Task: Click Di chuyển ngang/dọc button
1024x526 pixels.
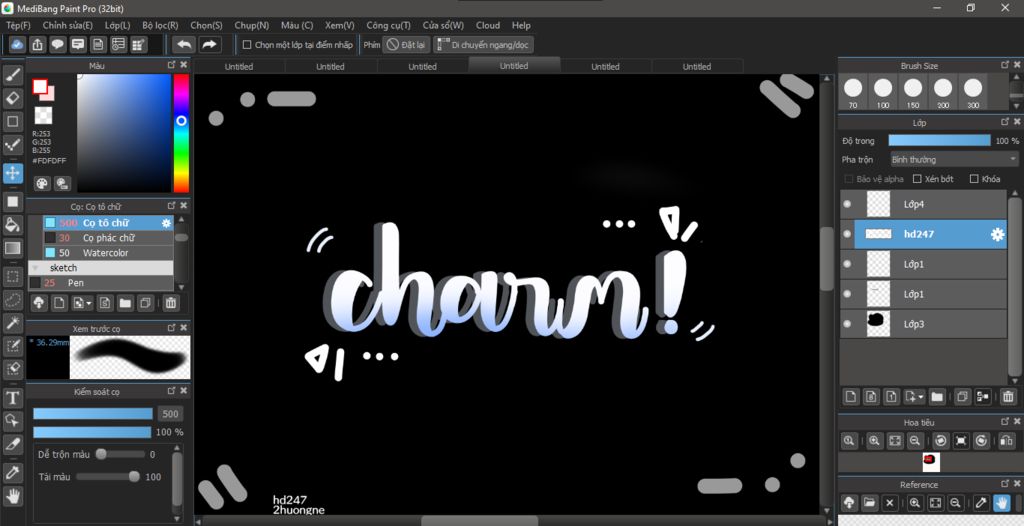Action: click(x=483, y=44)
